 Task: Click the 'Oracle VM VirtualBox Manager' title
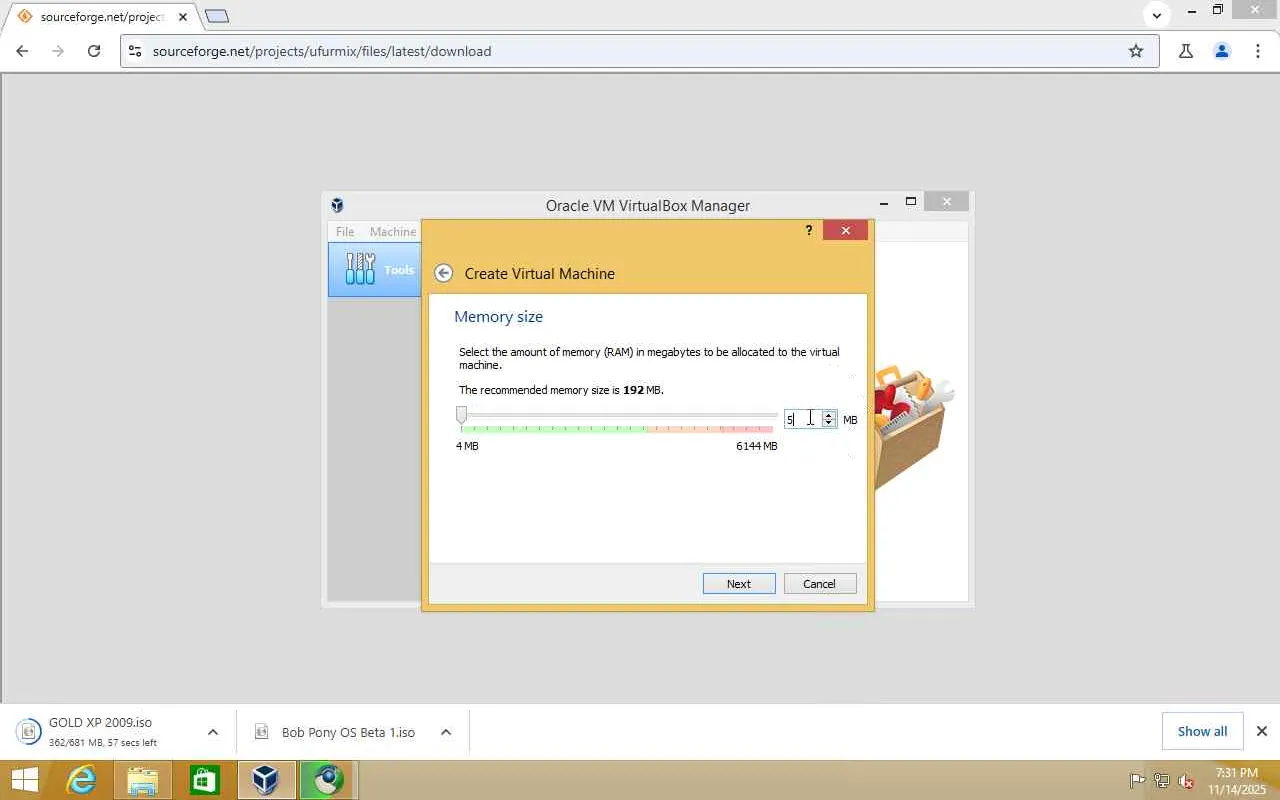[648, 206]
